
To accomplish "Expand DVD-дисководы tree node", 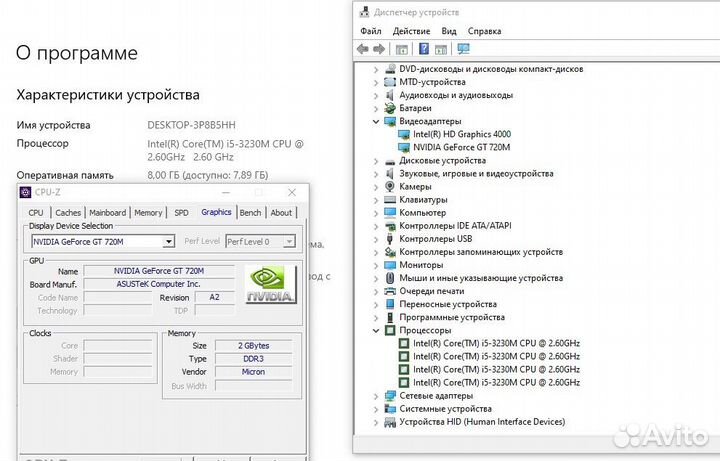I will 376,69.
